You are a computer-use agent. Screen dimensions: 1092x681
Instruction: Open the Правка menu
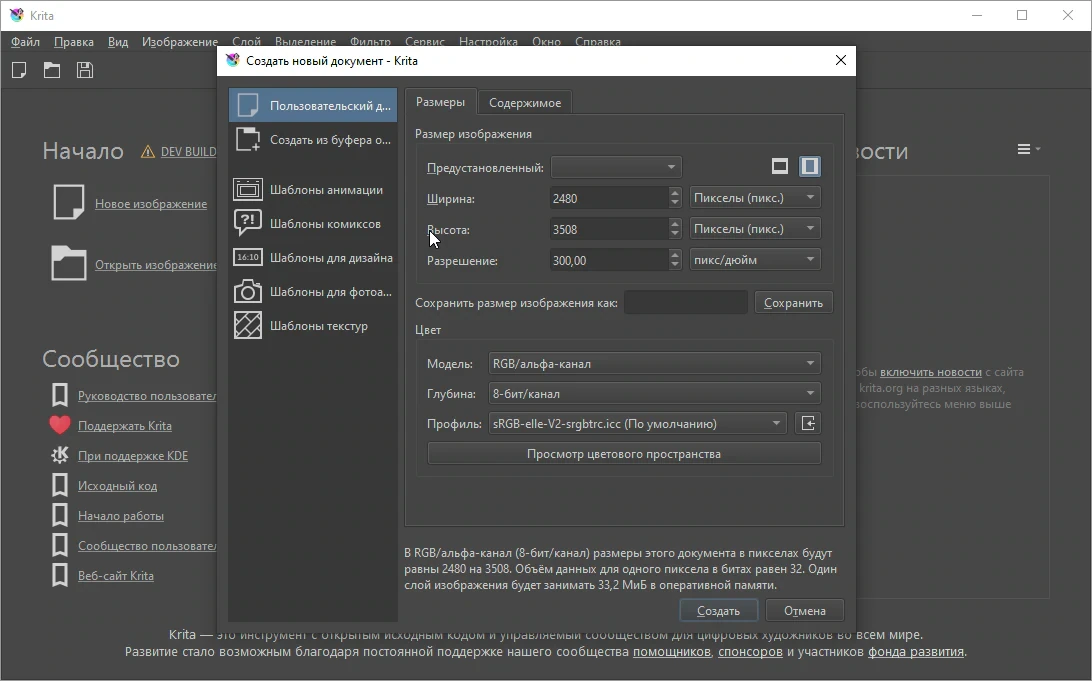click(x=74, y=42)
